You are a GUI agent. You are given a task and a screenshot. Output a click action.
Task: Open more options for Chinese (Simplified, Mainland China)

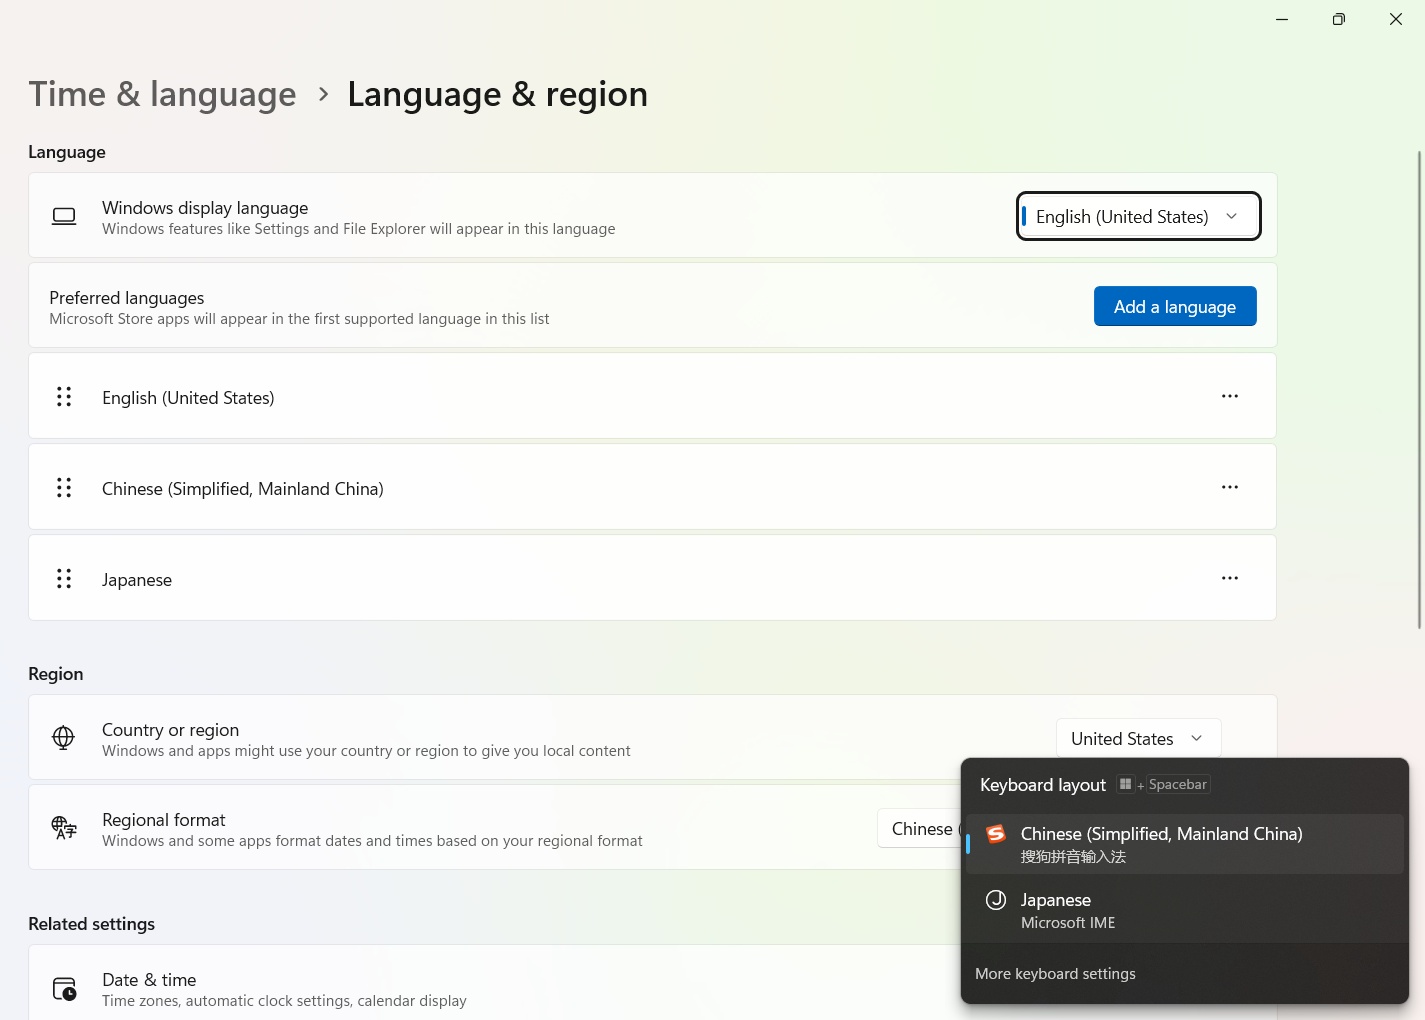[1229, 487]
